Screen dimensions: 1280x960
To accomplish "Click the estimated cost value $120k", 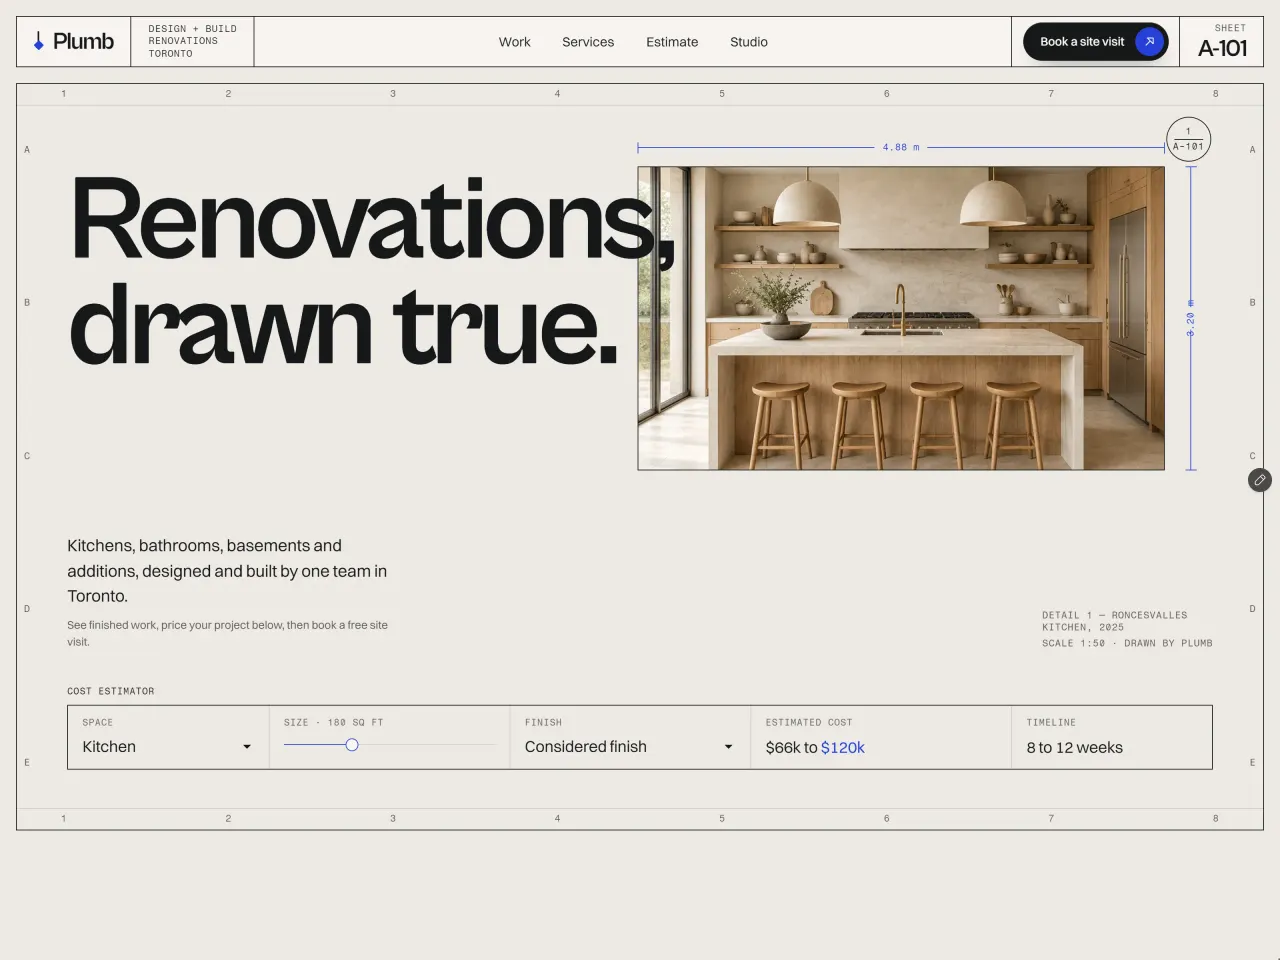I will pyautogui.click(x=843, y=748).
